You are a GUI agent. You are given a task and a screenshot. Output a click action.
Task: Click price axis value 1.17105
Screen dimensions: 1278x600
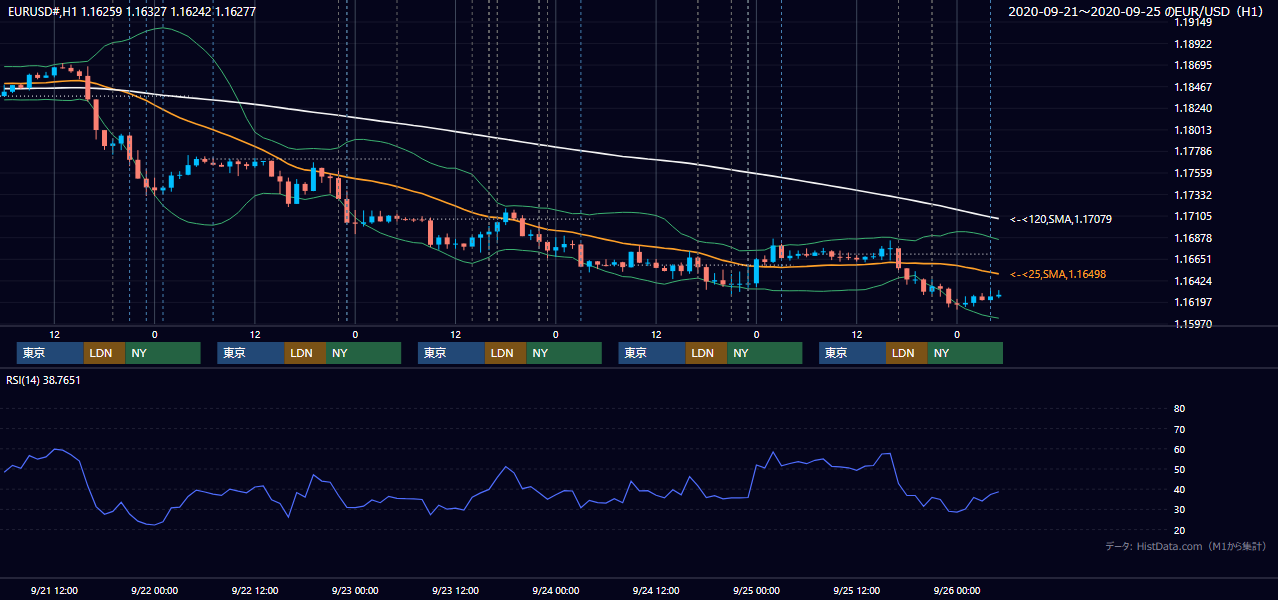click(1193, 216)
